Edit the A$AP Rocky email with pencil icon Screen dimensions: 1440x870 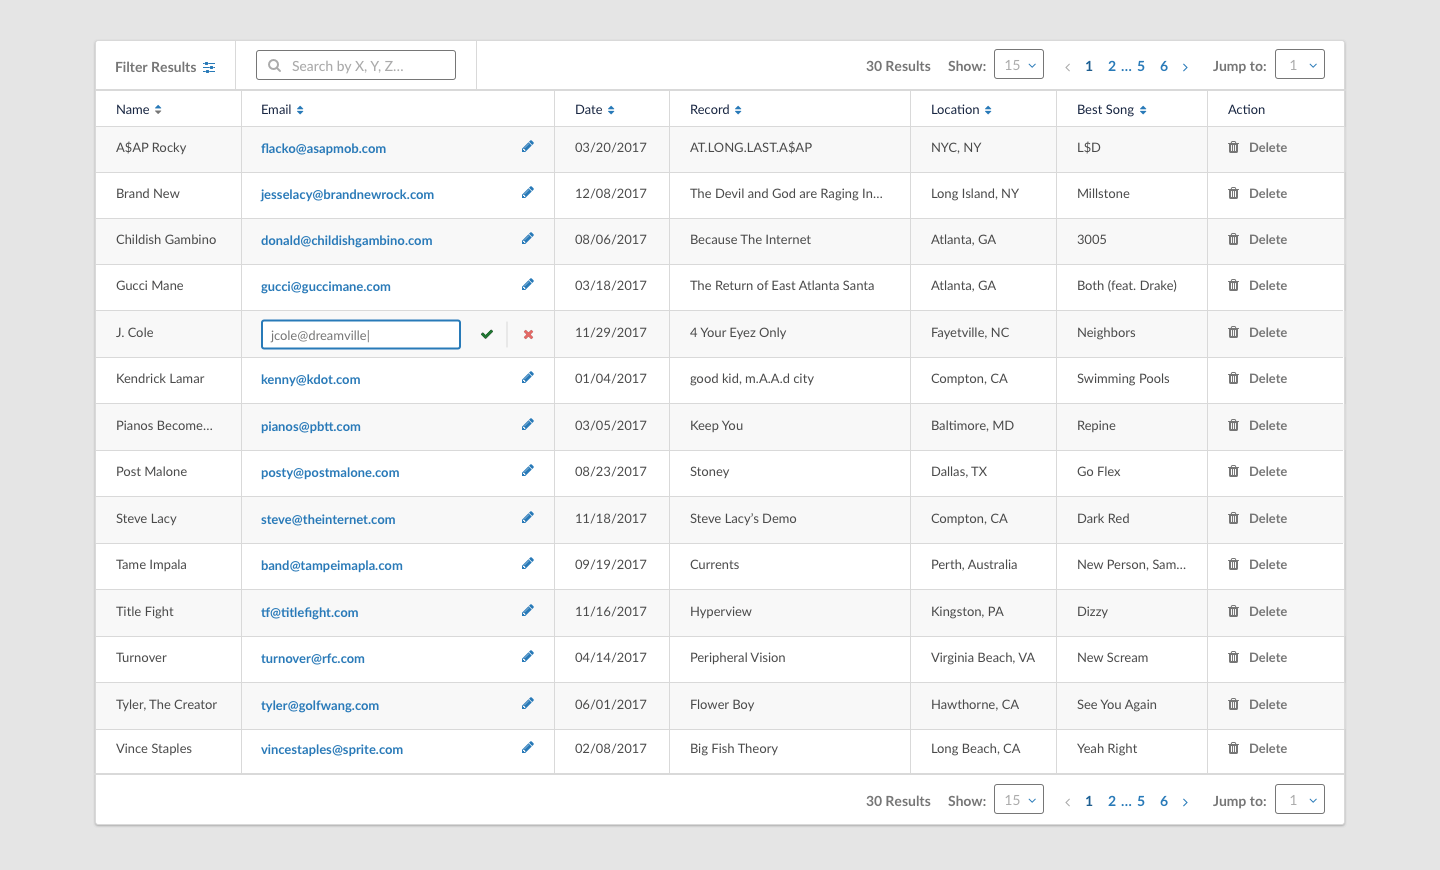pyautogui.click(x=528, y=147)
